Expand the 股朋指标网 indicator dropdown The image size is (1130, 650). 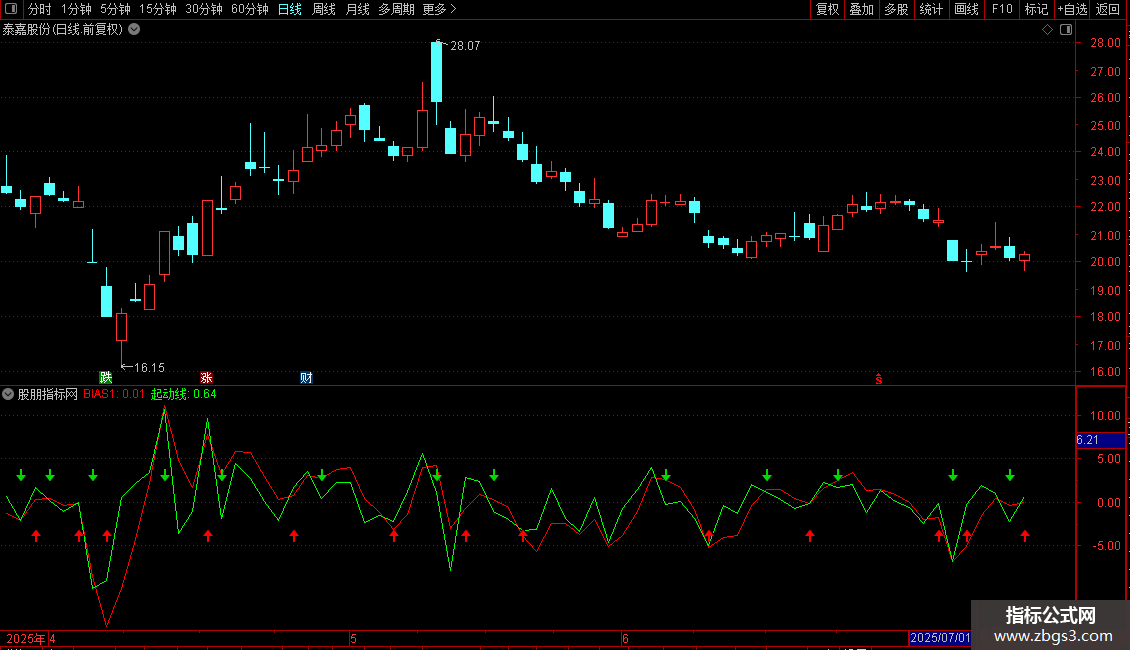[8, 394]
